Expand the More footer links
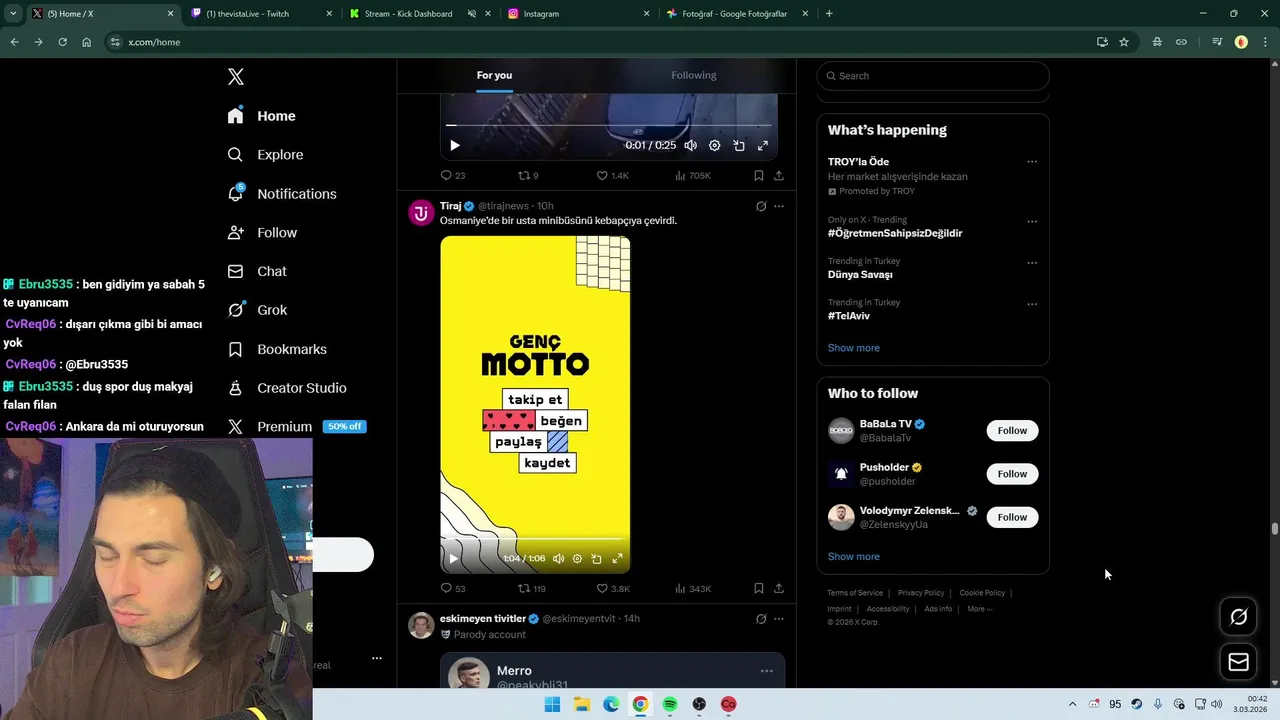This screenshot has height=720, width=1280. [x=979, y=609]
